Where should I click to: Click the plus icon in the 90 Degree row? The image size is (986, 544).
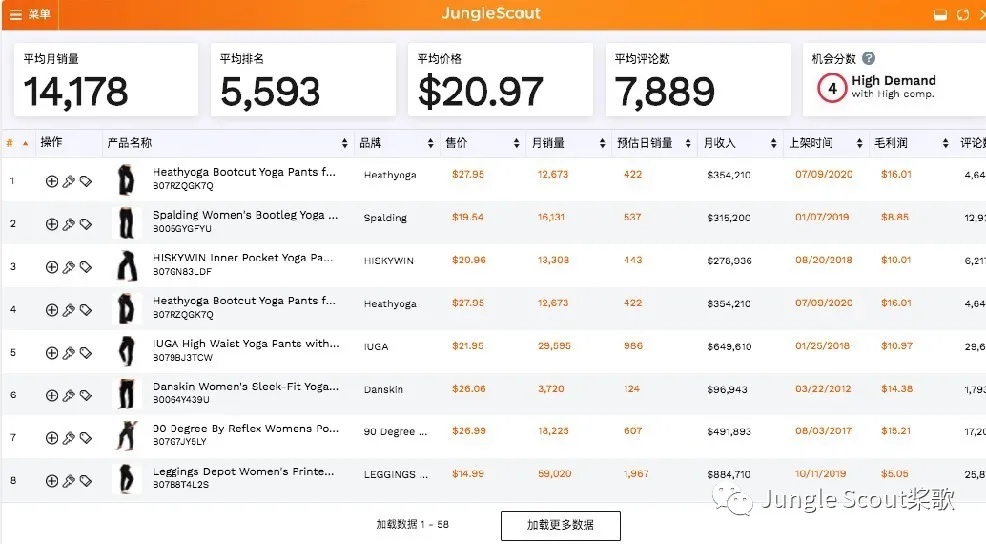[x=52, y=438]
